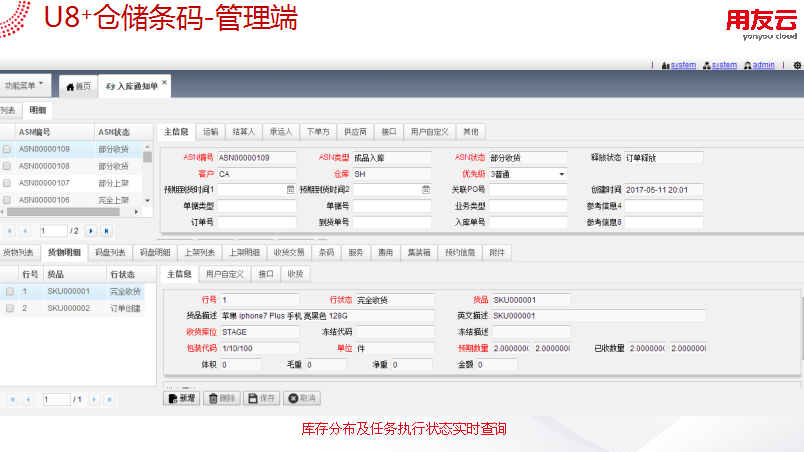Image resolution: width=804 pixels, height=452 pixels.
Task: Click the 保存 button
Action: tap(262, 398)
